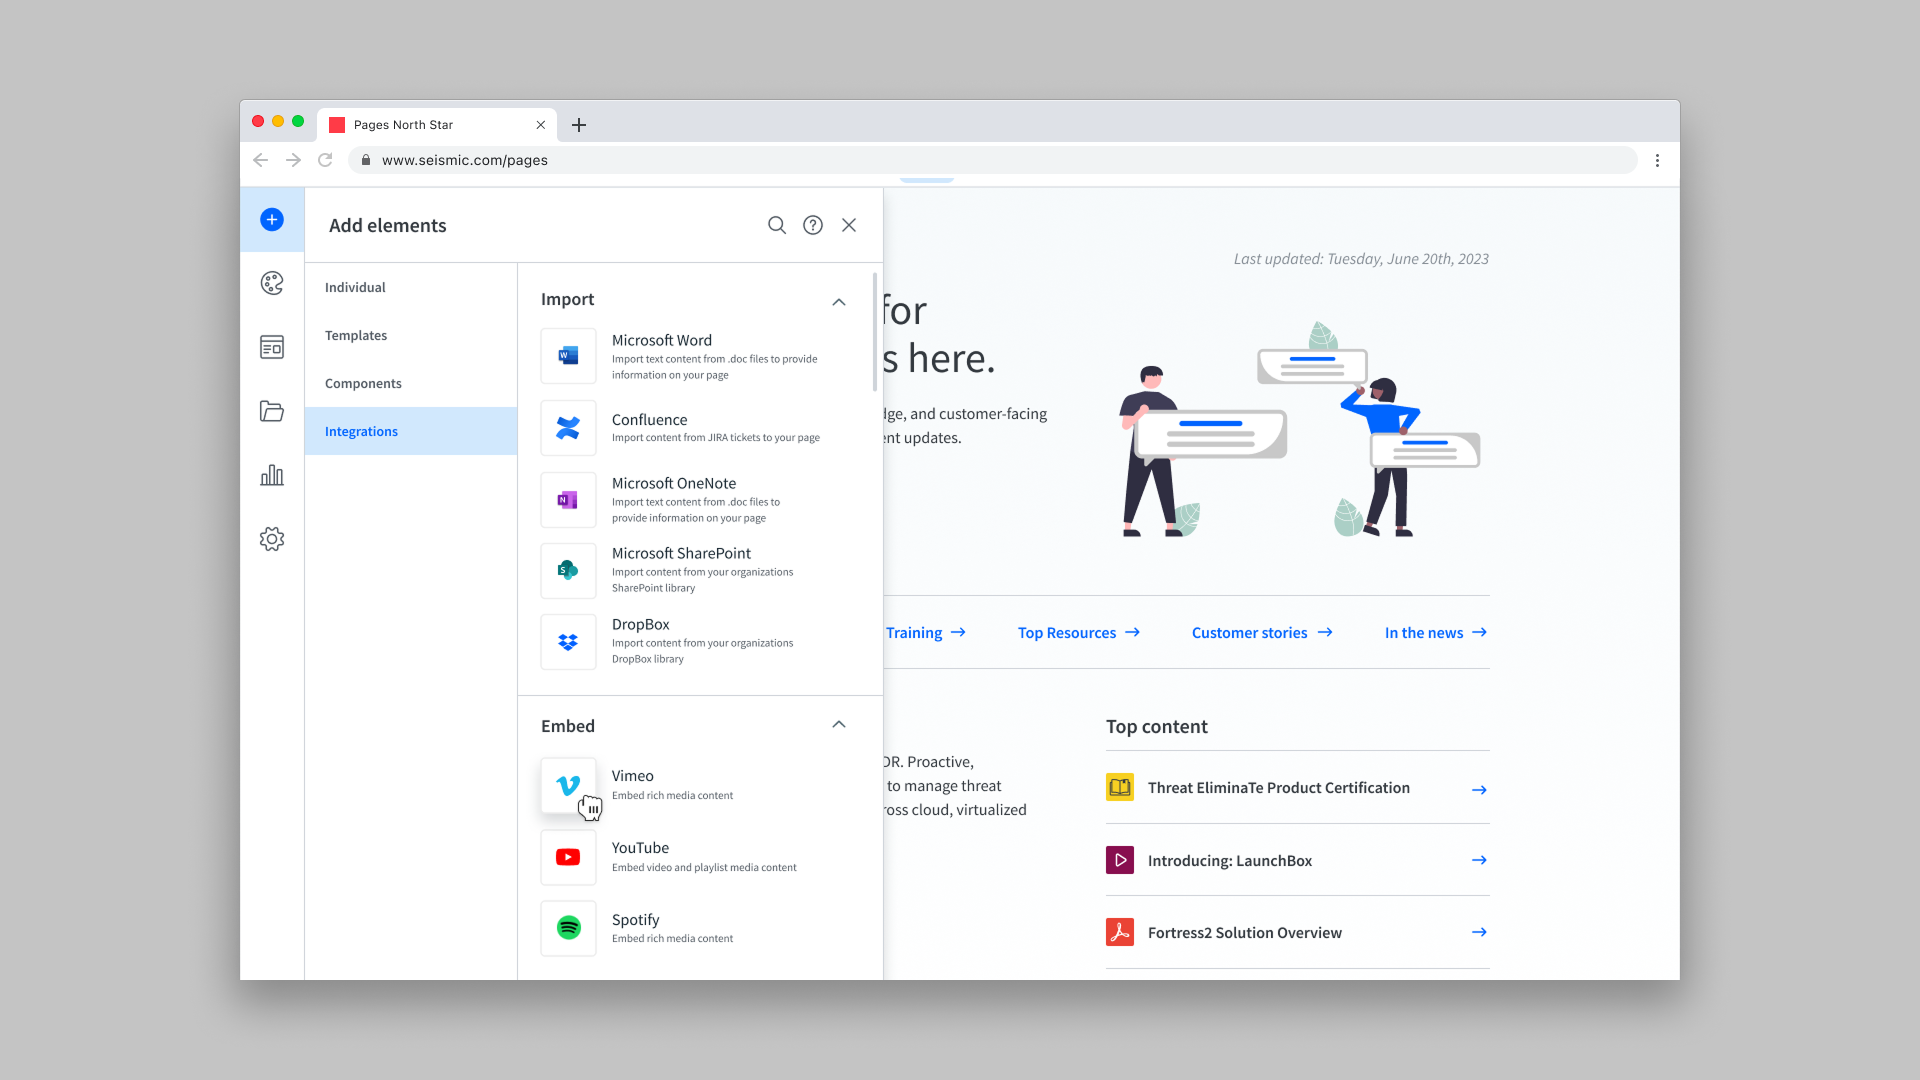Image resolution: width=1920 pixels, height=1080 pixels.
Task: Open the folder icon in left sidebar
Action: (x=272, y=411)
